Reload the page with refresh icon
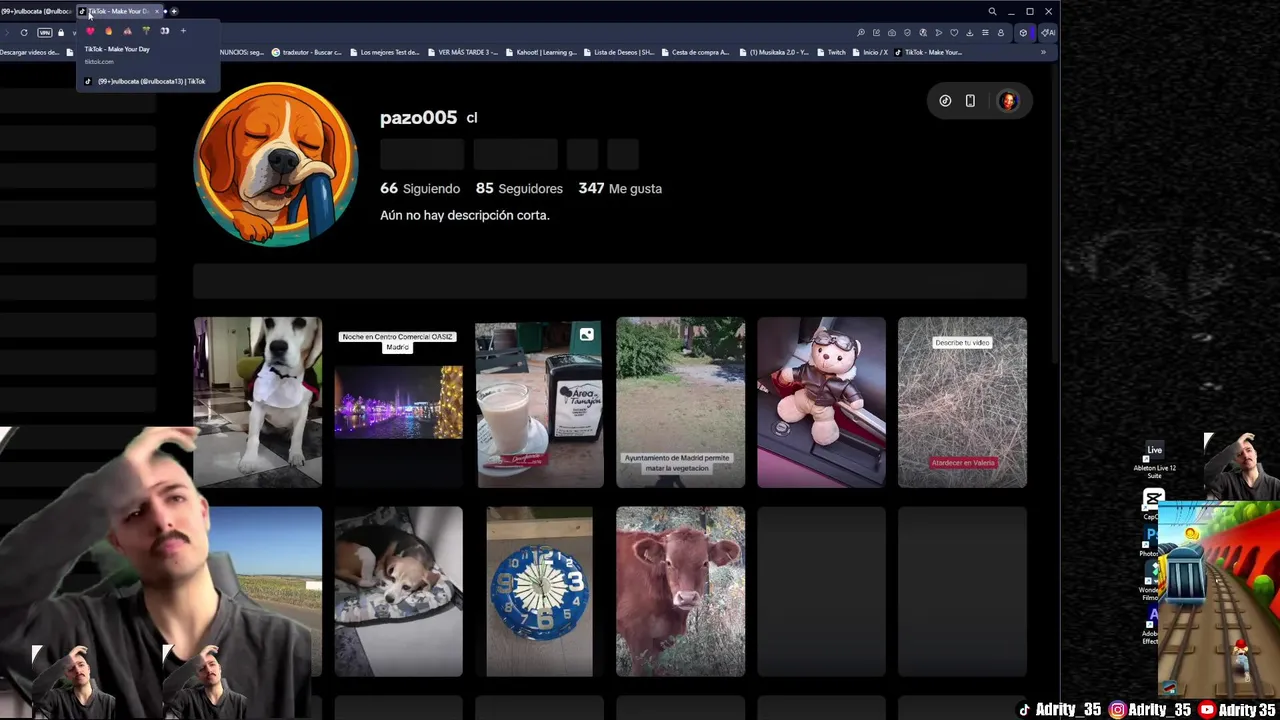This screenshot has width=1280, height=720. [x=24, y=32]
